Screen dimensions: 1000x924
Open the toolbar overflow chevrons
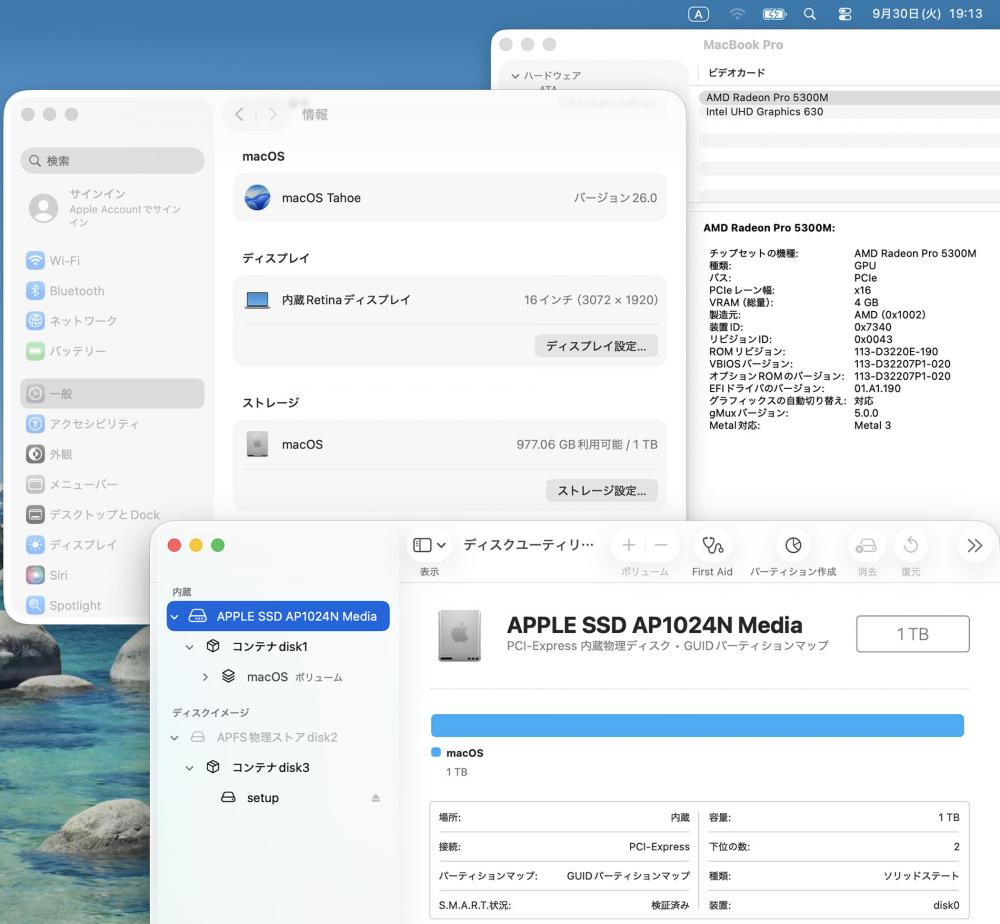pos(975,546)
